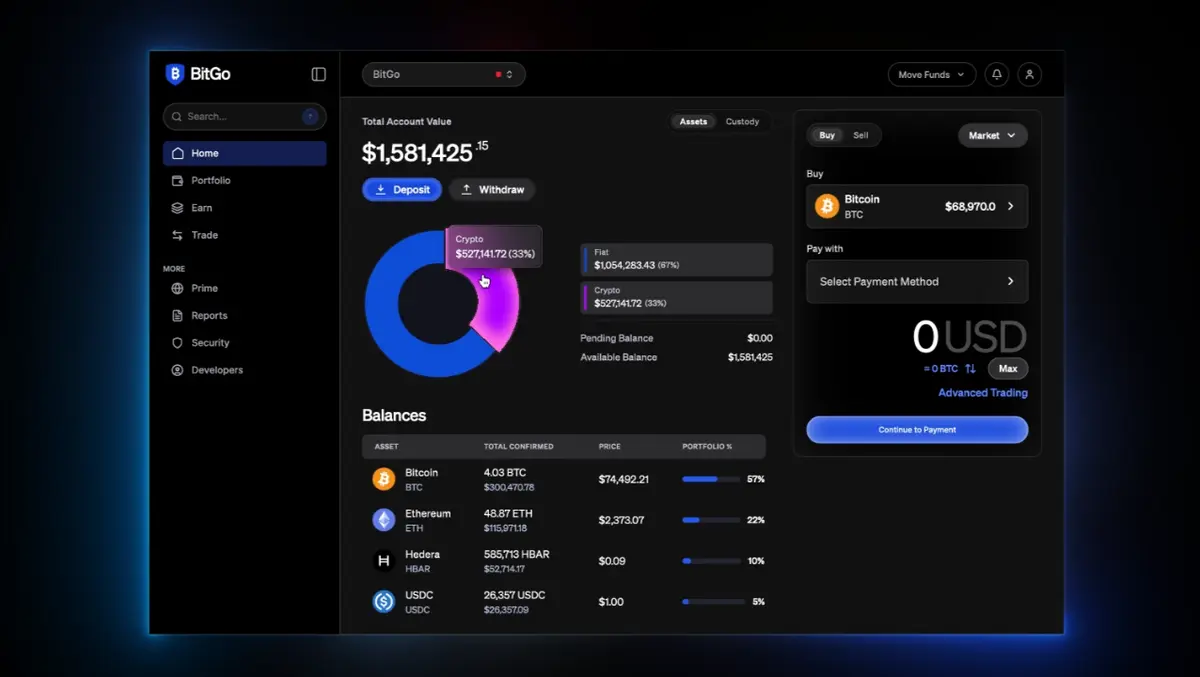Screen dimensions: 1200x677
Task: Click the 585,713 HBAR balance
Action: pyautogui.click(x=517, y=554)
